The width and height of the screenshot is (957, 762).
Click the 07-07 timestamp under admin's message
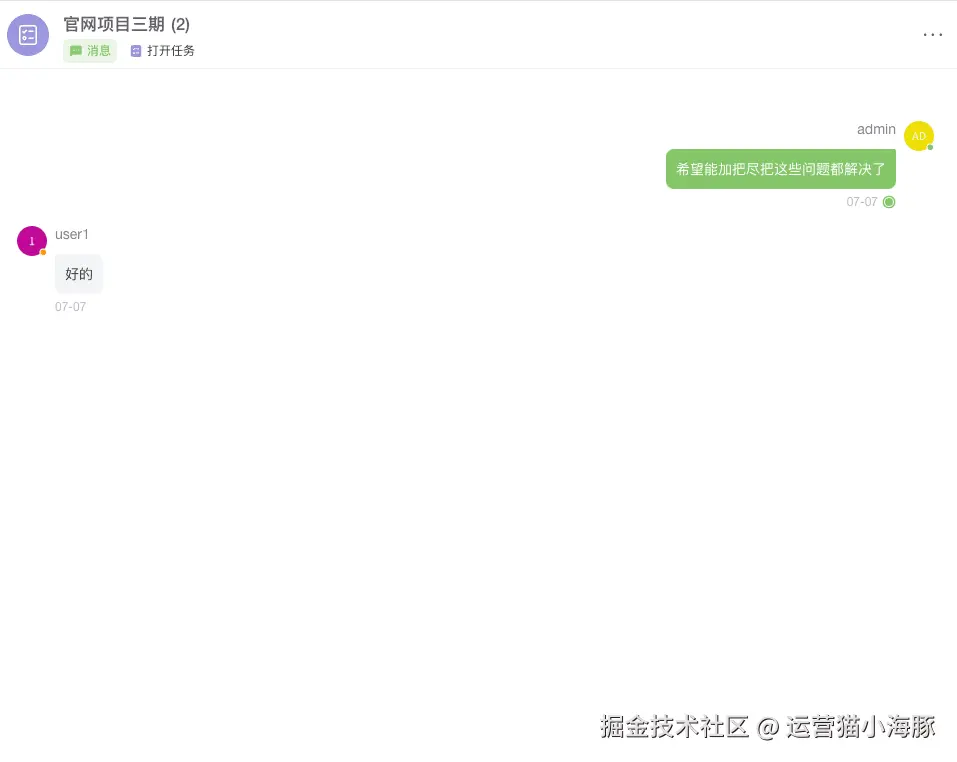click(861, 202)
